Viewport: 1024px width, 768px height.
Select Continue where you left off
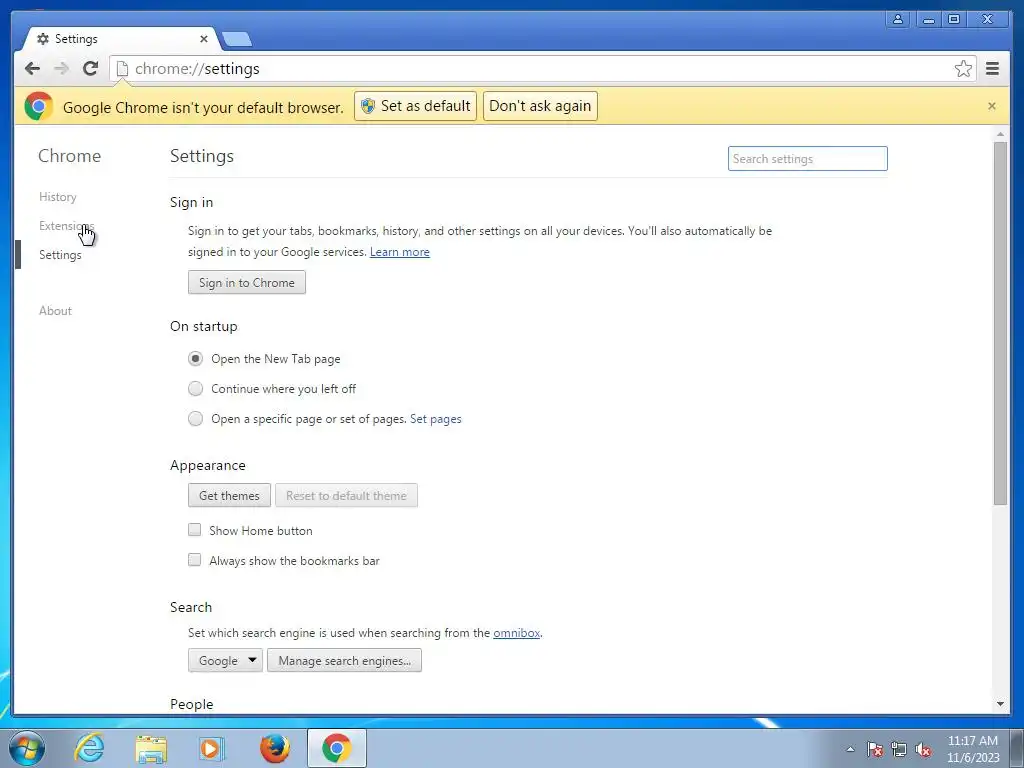[x=195, y=389]
